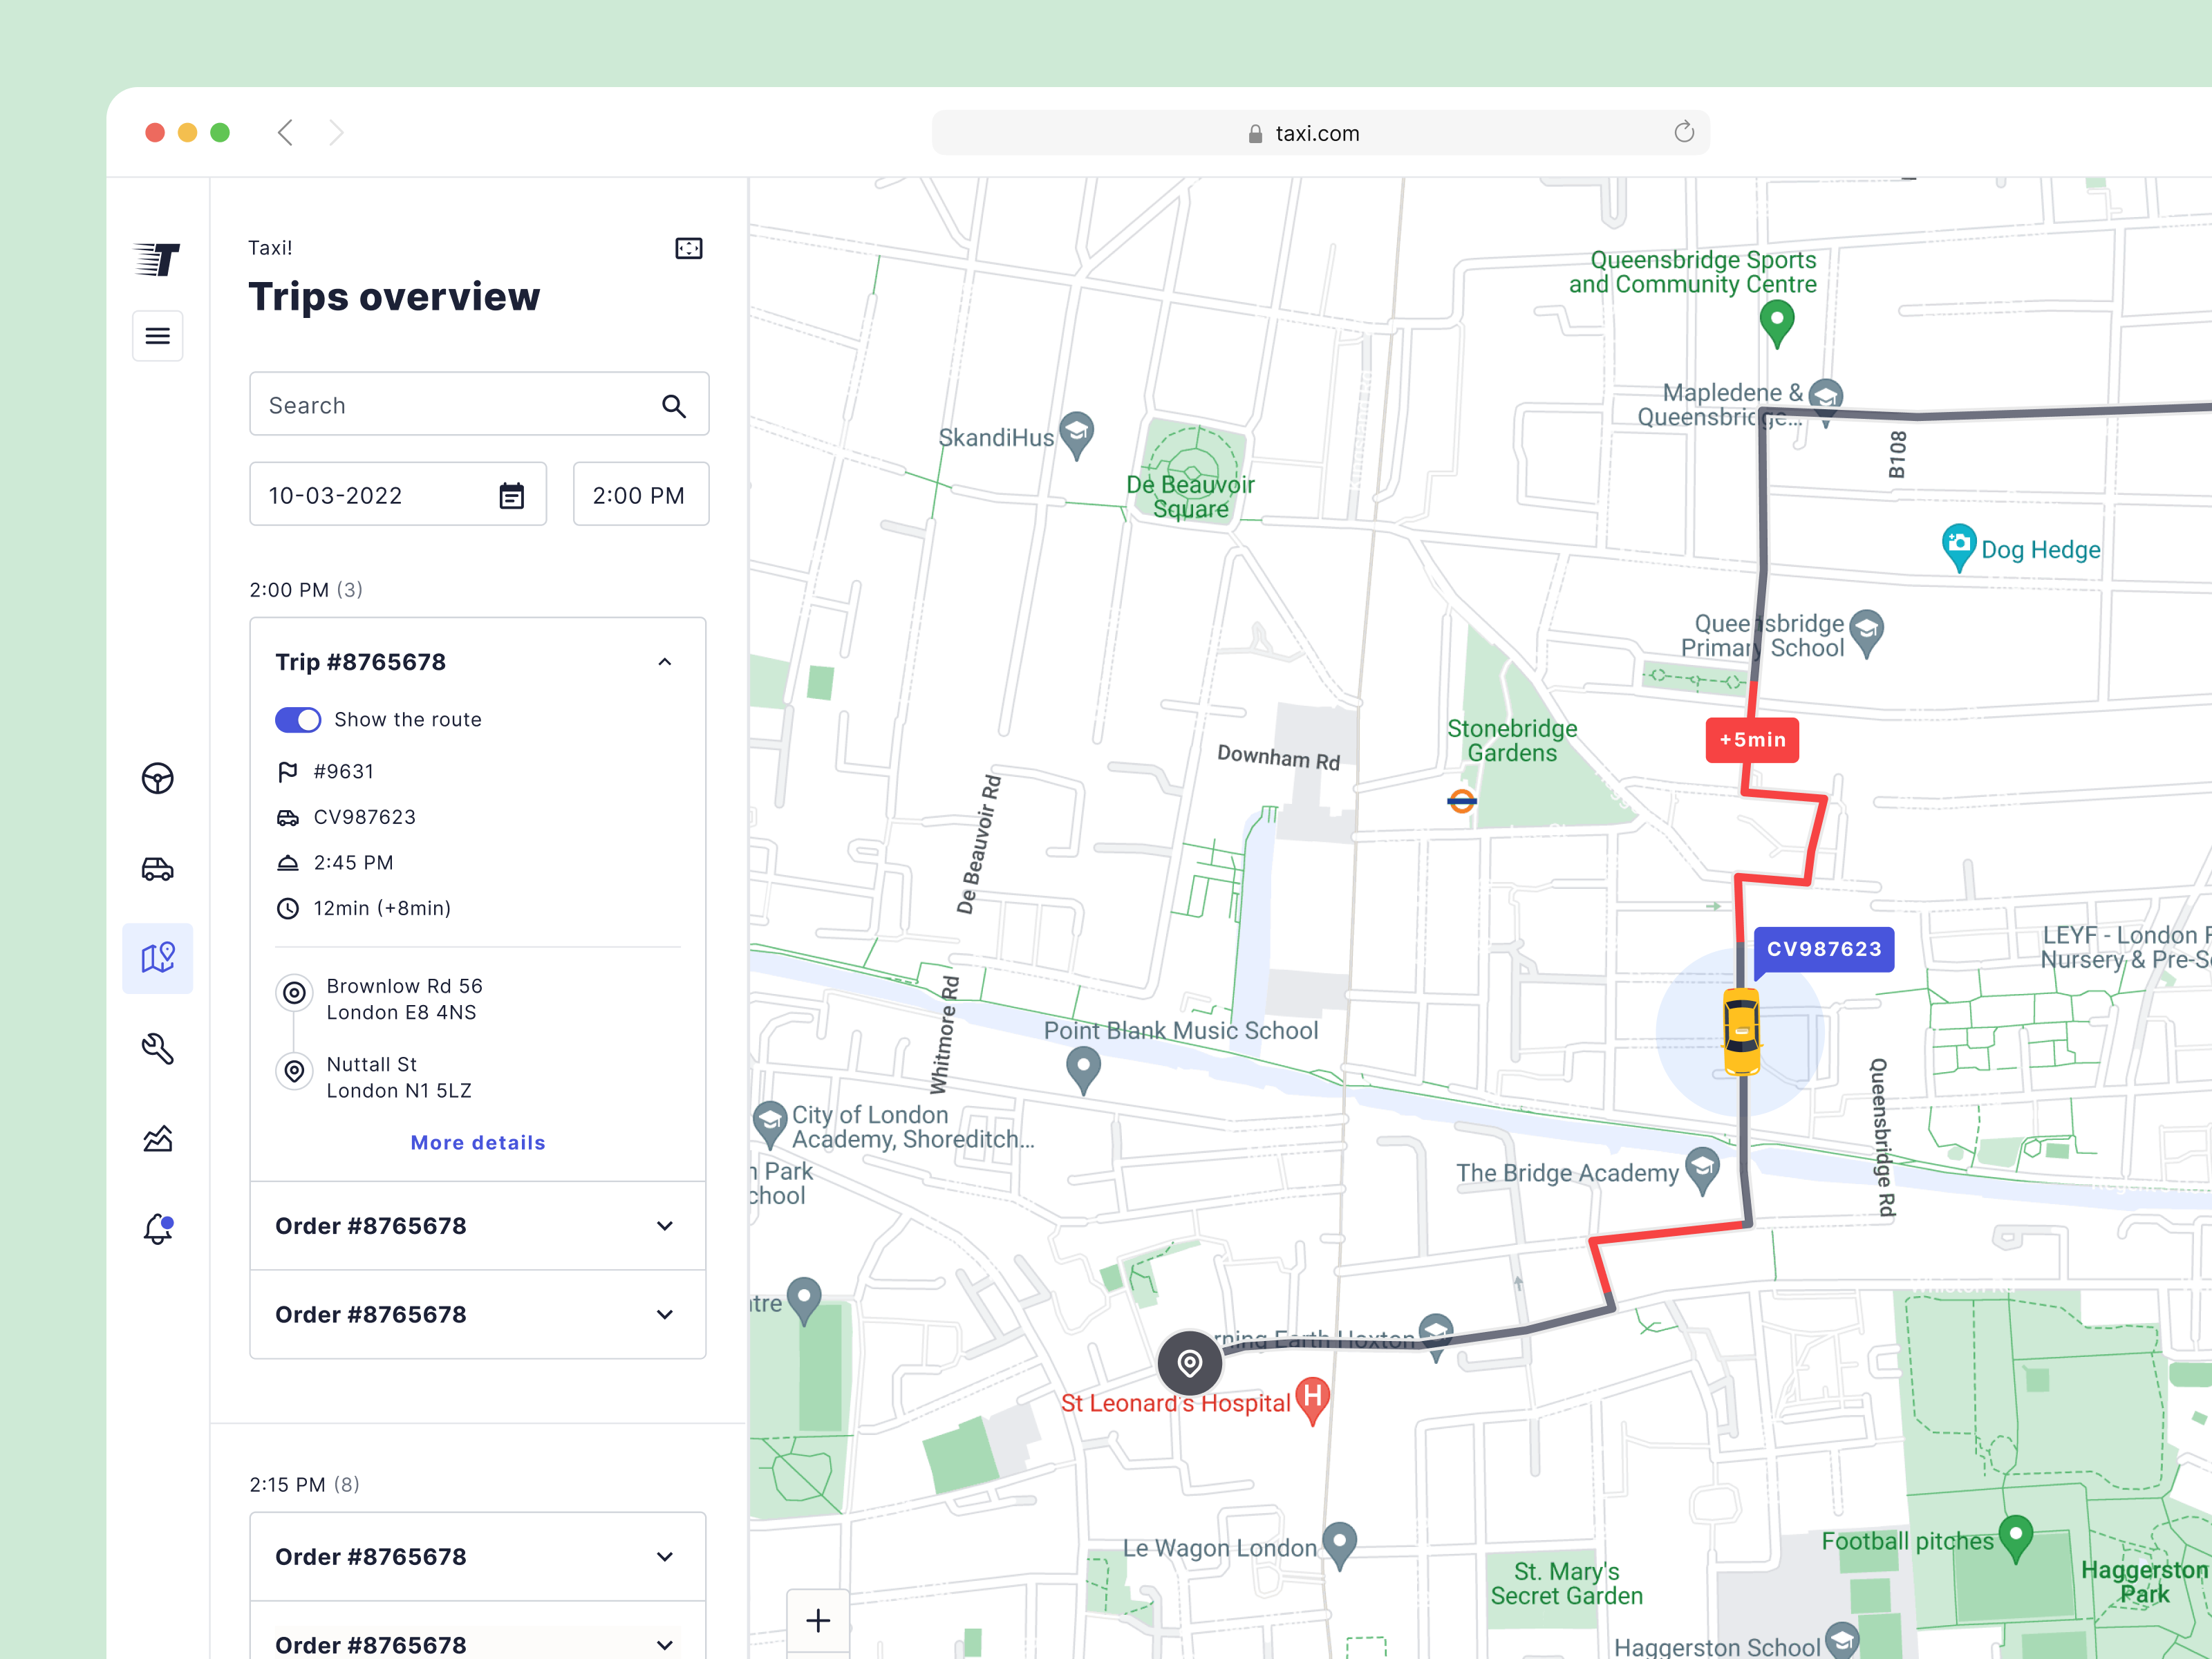The image size is (2212, 1659).
Task: Click the De Beauvoir Square label
Action: pyautogui.click(x=1190, y=497)
